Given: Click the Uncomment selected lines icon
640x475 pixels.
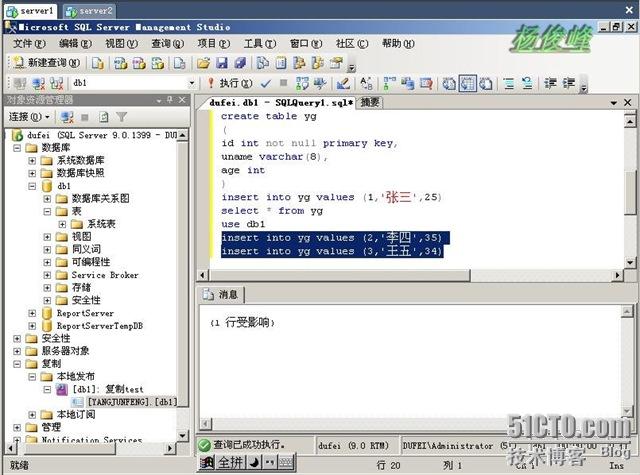Looking at the screenshot, I should click(x=527, y=84).
